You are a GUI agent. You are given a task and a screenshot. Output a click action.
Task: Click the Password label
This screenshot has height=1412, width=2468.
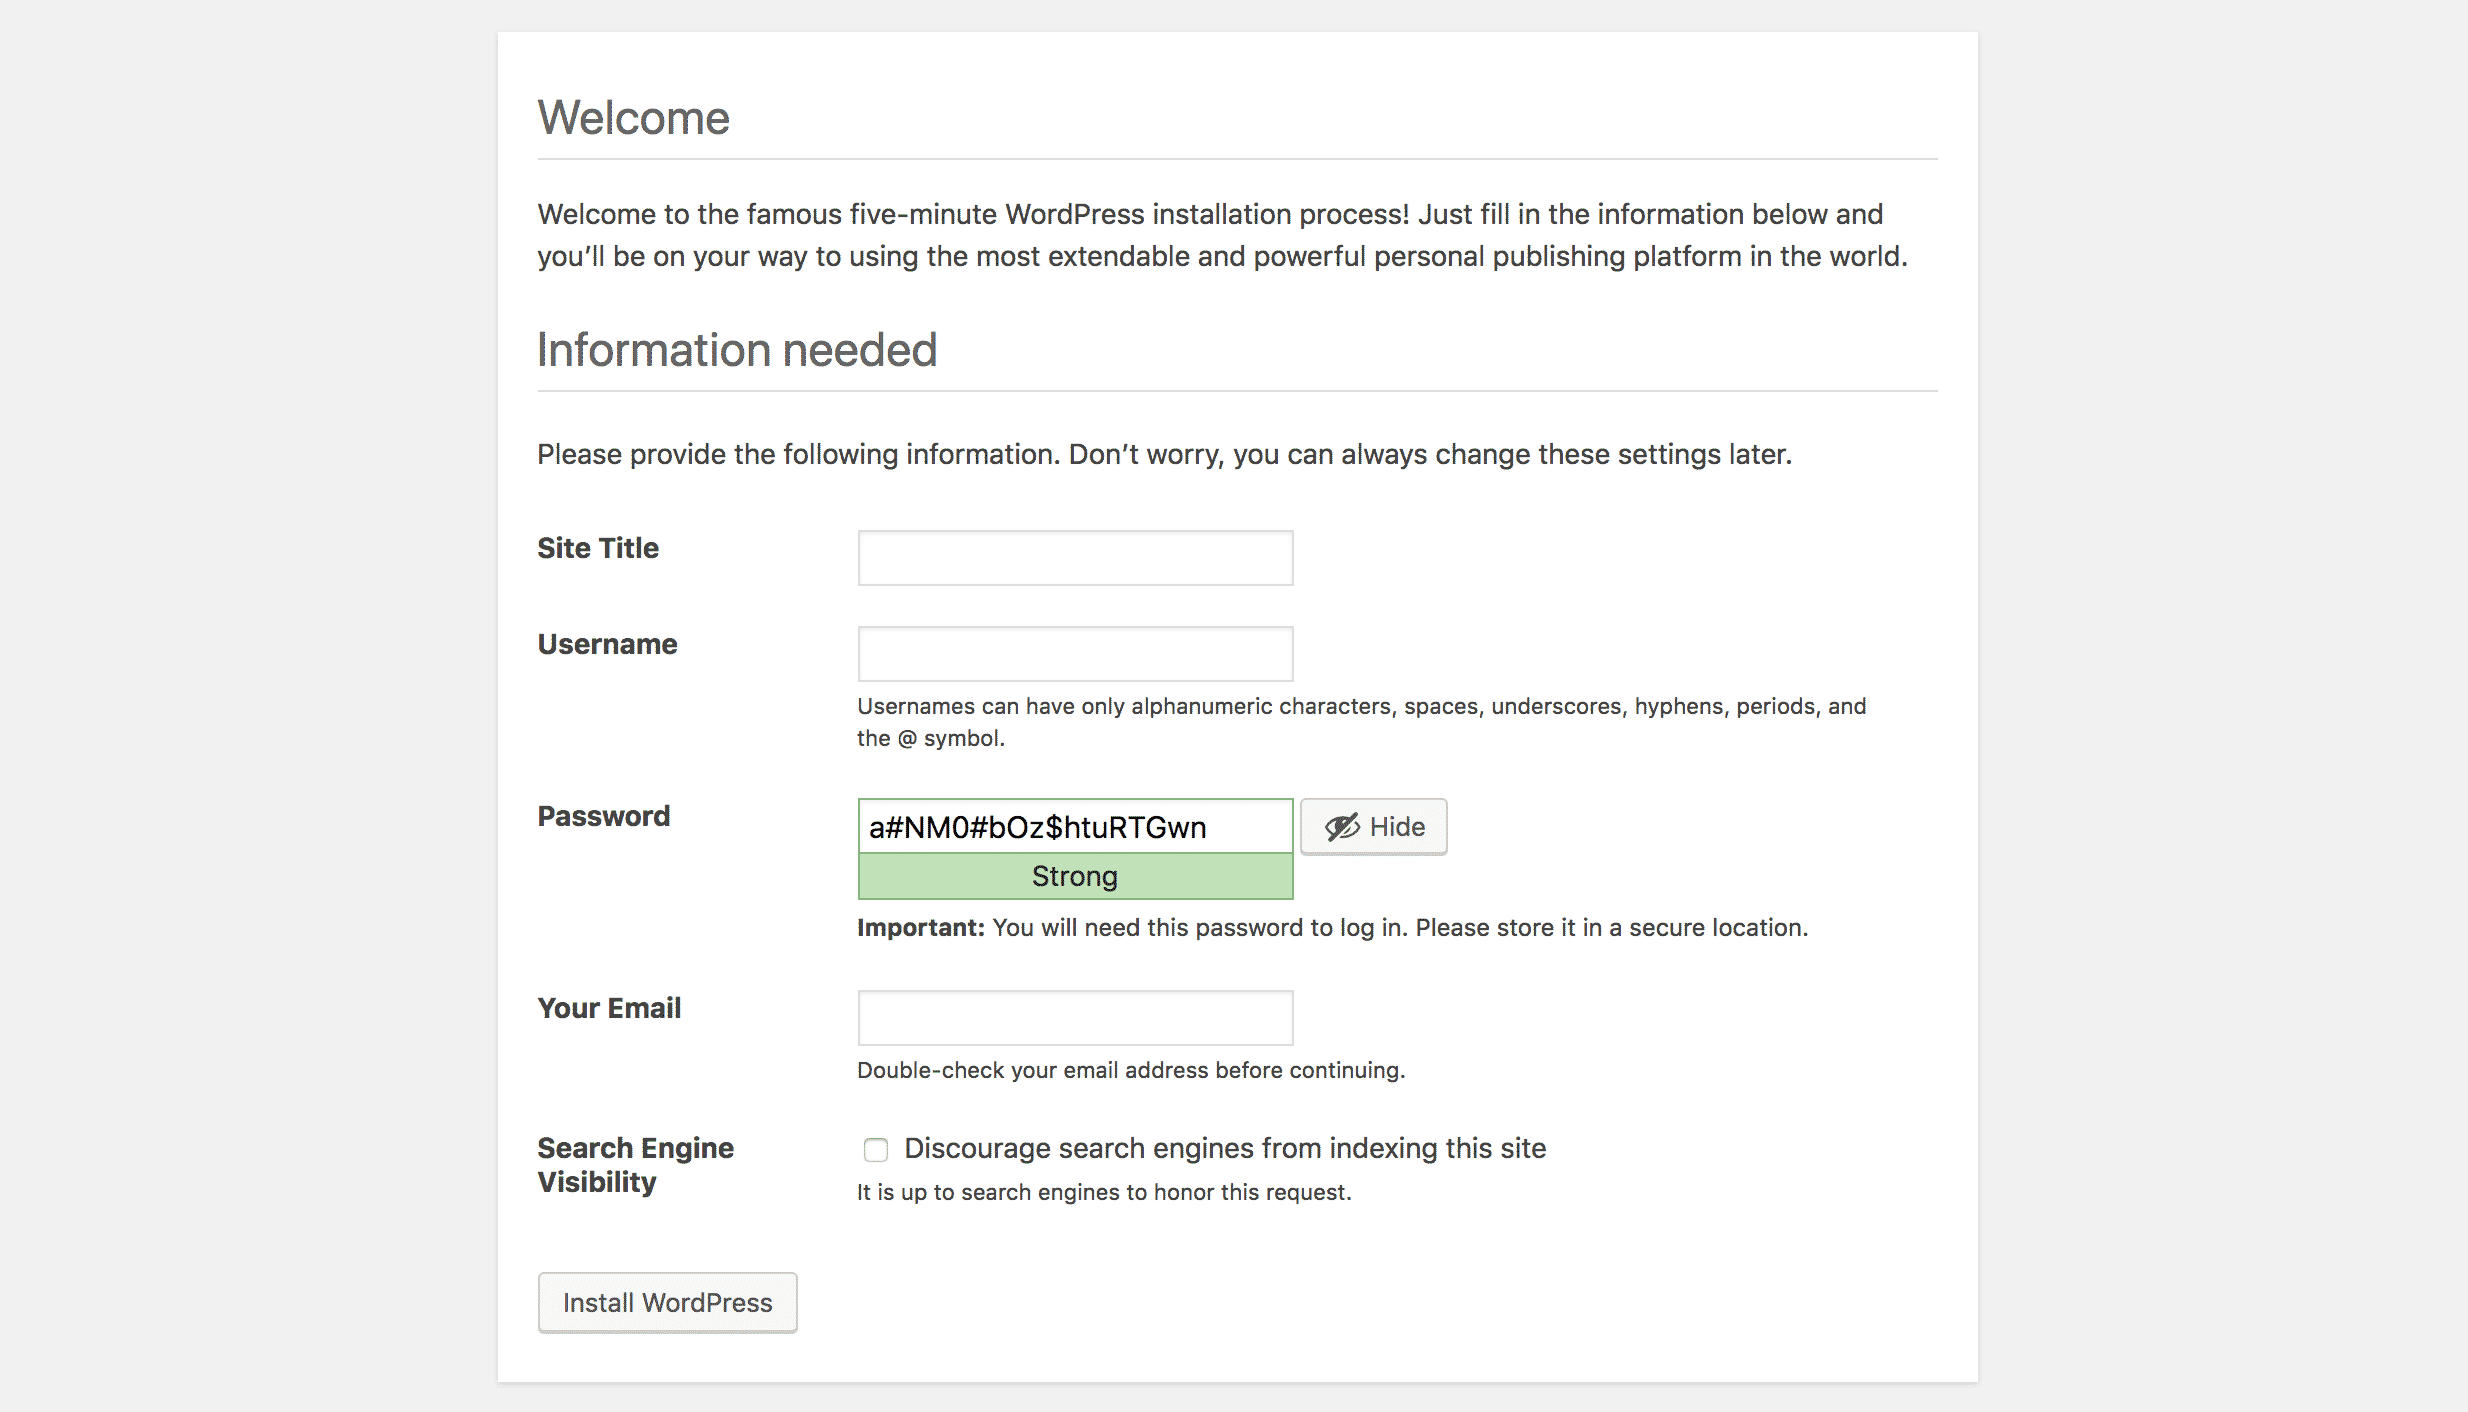(x=604, y=816)
